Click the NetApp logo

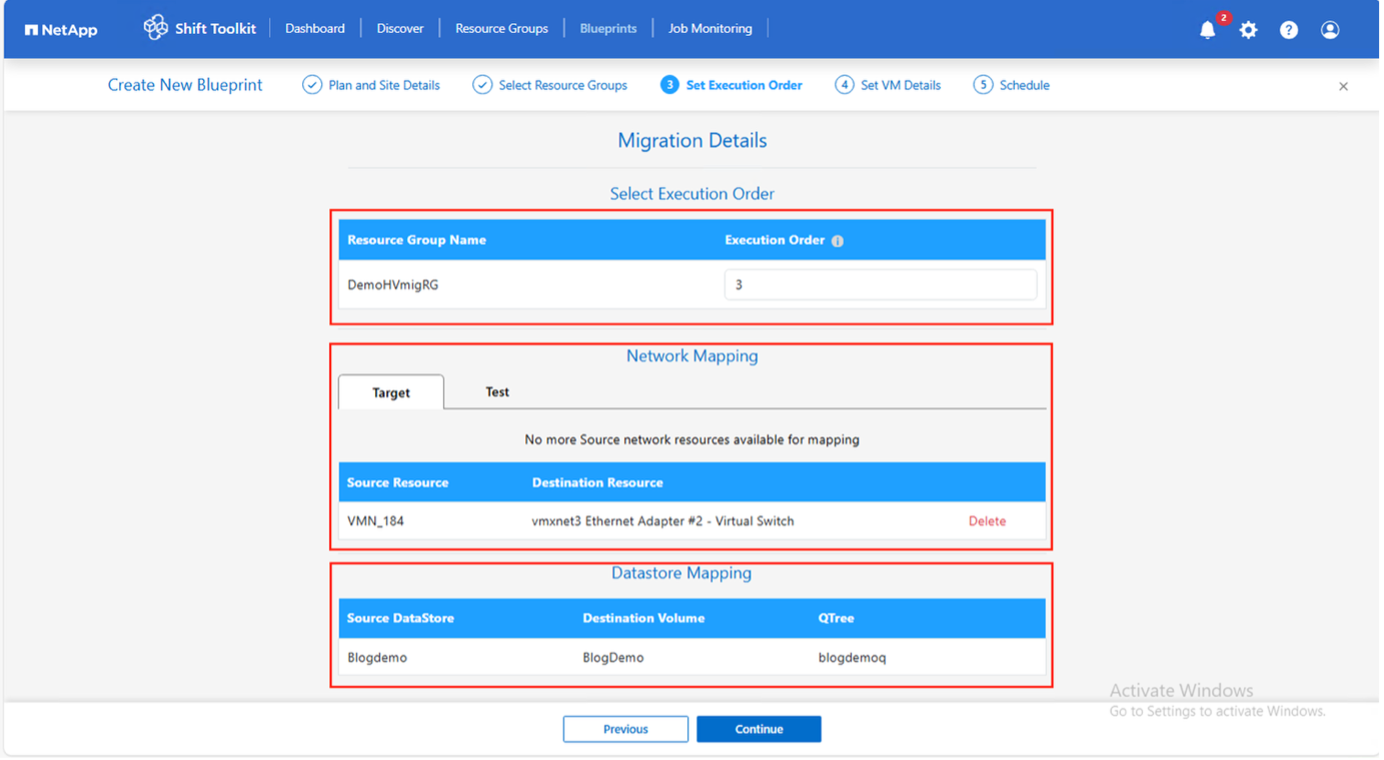(x=61, y=30)
